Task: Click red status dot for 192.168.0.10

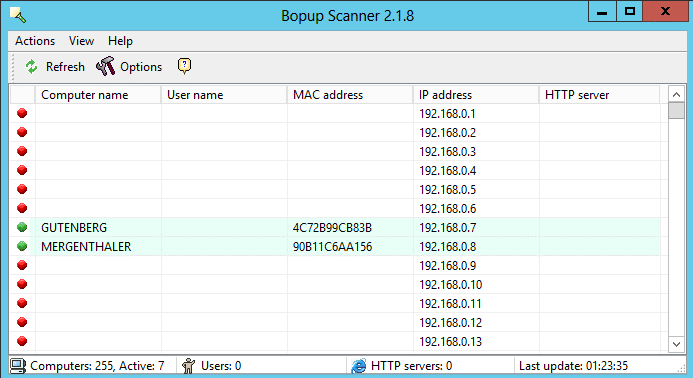Action: pyautogui.click(x=22, y=284)
